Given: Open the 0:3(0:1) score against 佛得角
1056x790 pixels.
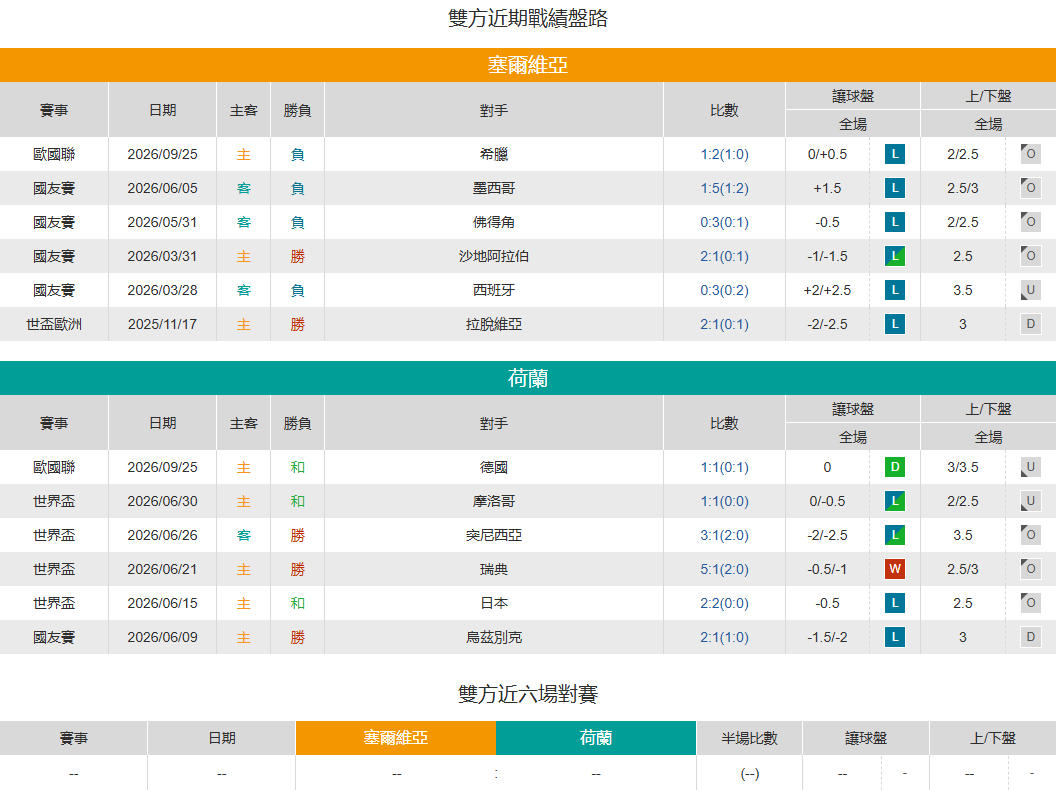Looking at the screenshot, I should 724,222.
